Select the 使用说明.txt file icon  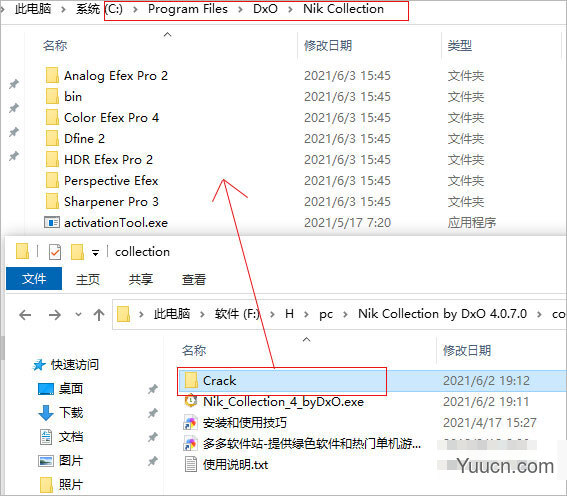click(191, 465)
